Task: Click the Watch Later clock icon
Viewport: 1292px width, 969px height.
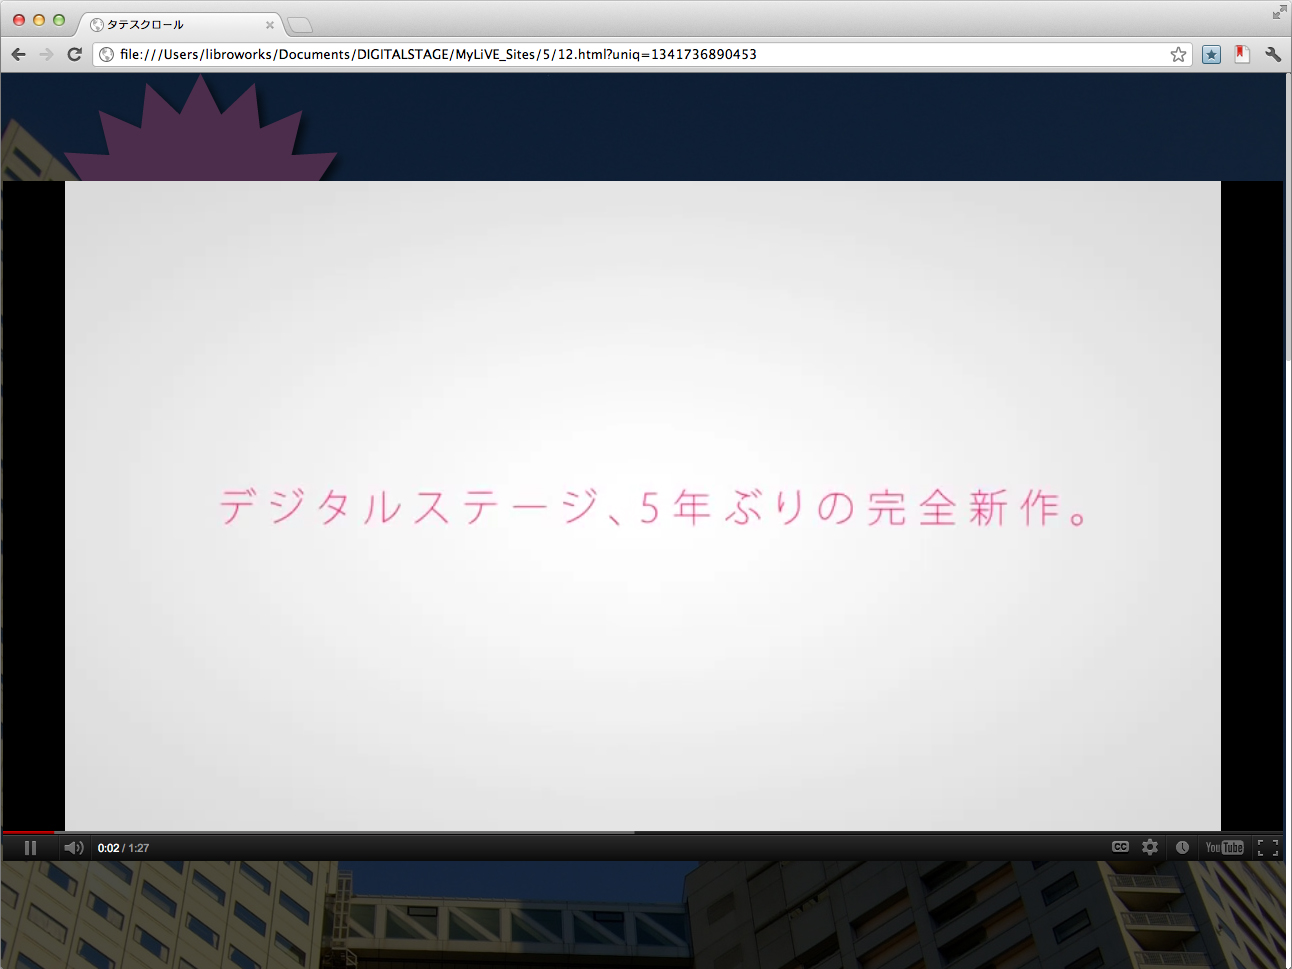Action: coord(1182,847)
